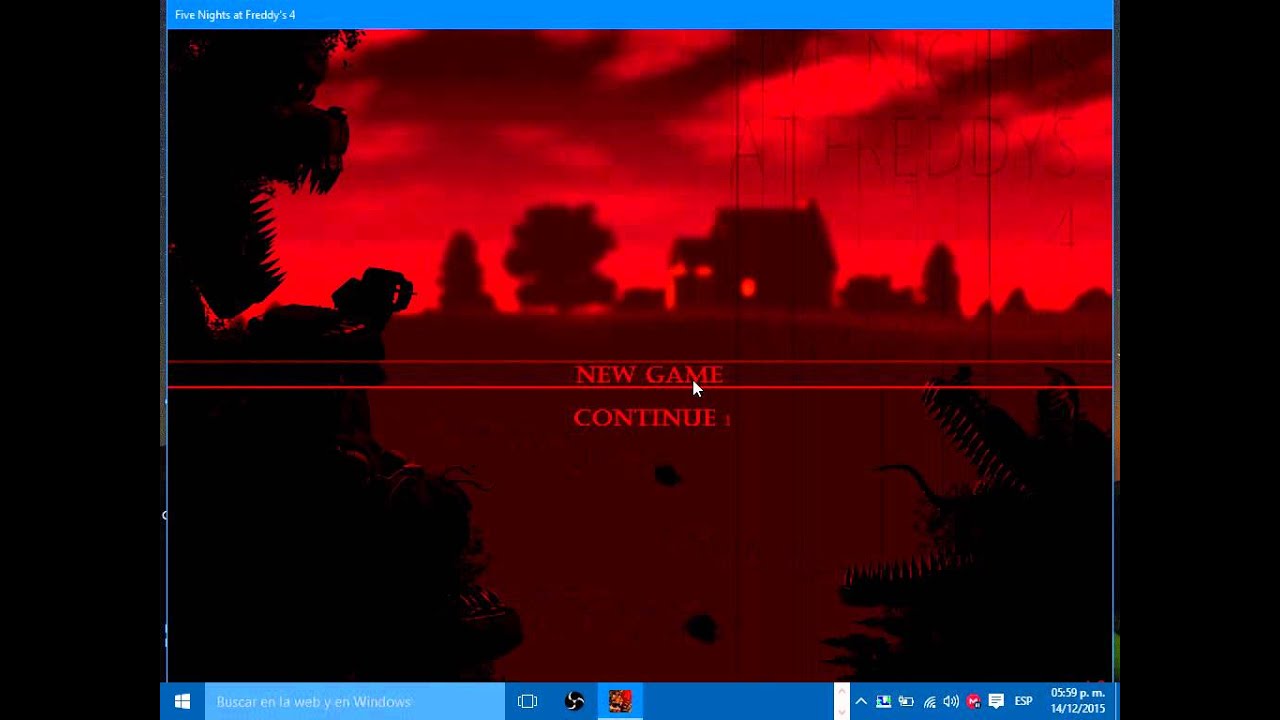Screen dimensions: 1280x720
Task: Click the Five Nights at Freddy's 4 title bar
Action: point(640,15)
